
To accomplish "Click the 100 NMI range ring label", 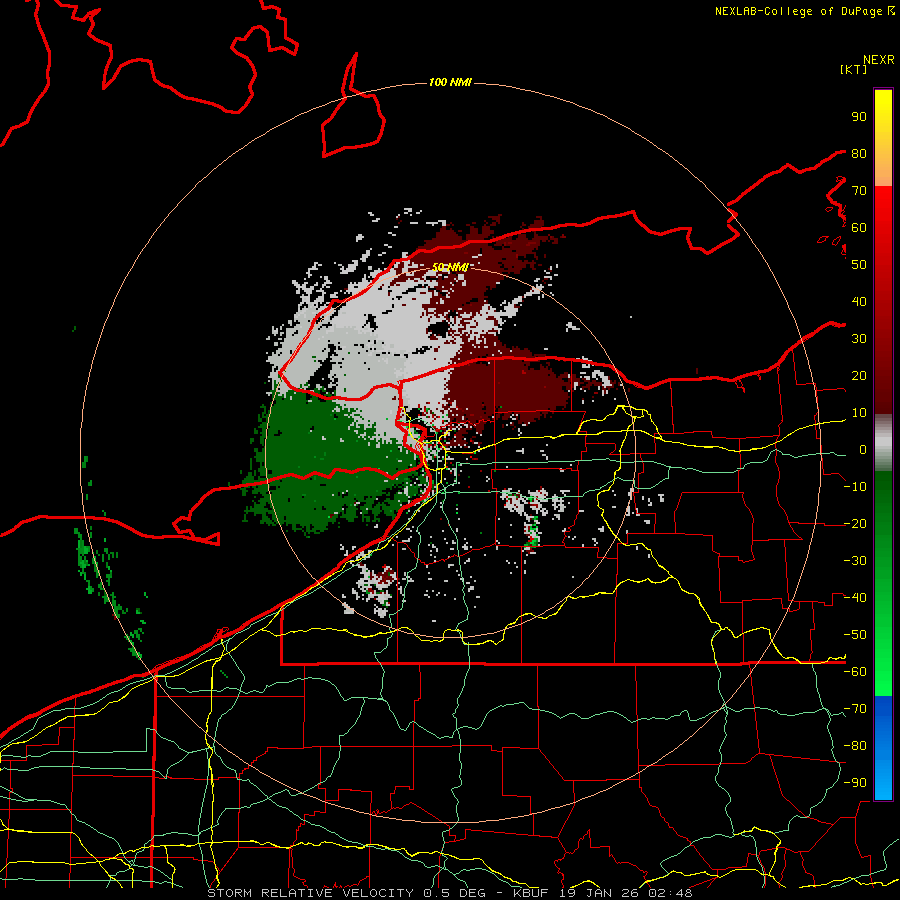I will 450,83.
